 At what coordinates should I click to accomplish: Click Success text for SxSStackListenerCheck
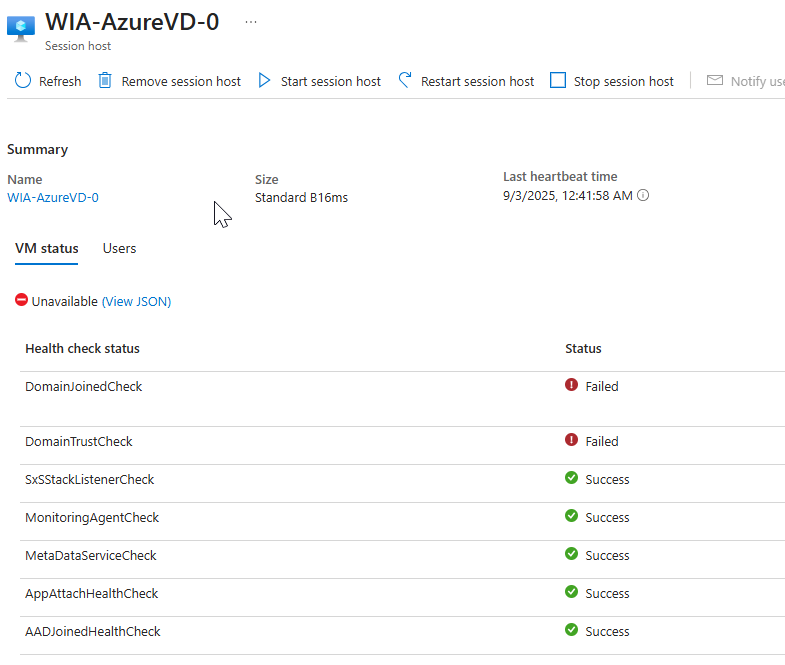pos(607,480)
